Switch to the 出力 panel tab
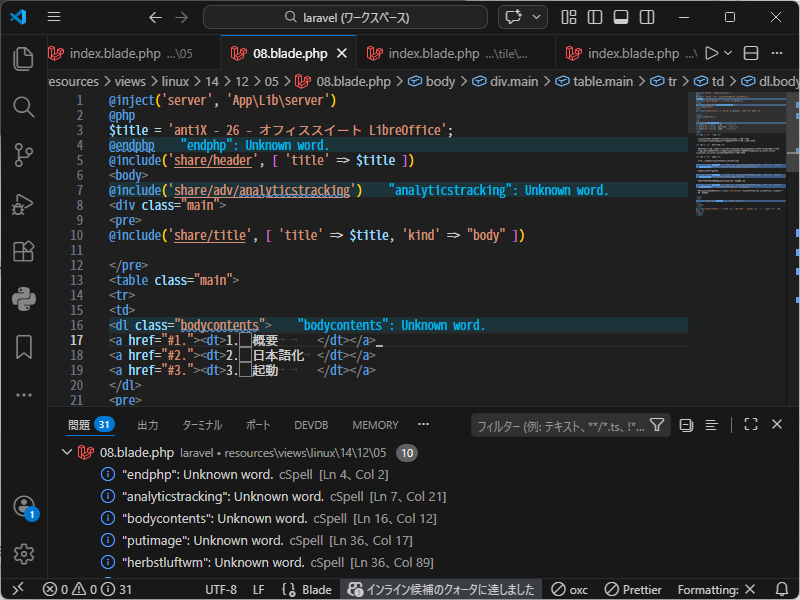Image resolution: width=800 pixels, height=600 pixels. click(148, 425)
